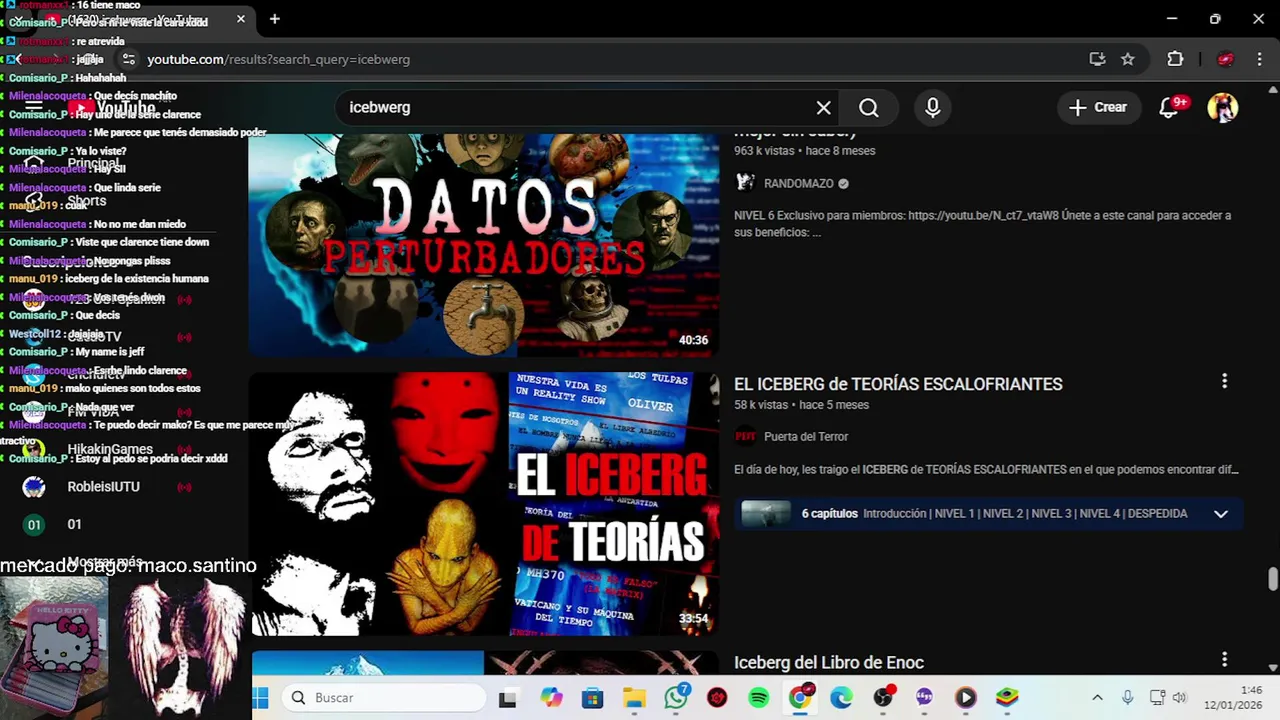Open the 01 channel in sidebar
Image resolution: width=1280 pixels, height=720 pixels.
[x=73, y=524]
